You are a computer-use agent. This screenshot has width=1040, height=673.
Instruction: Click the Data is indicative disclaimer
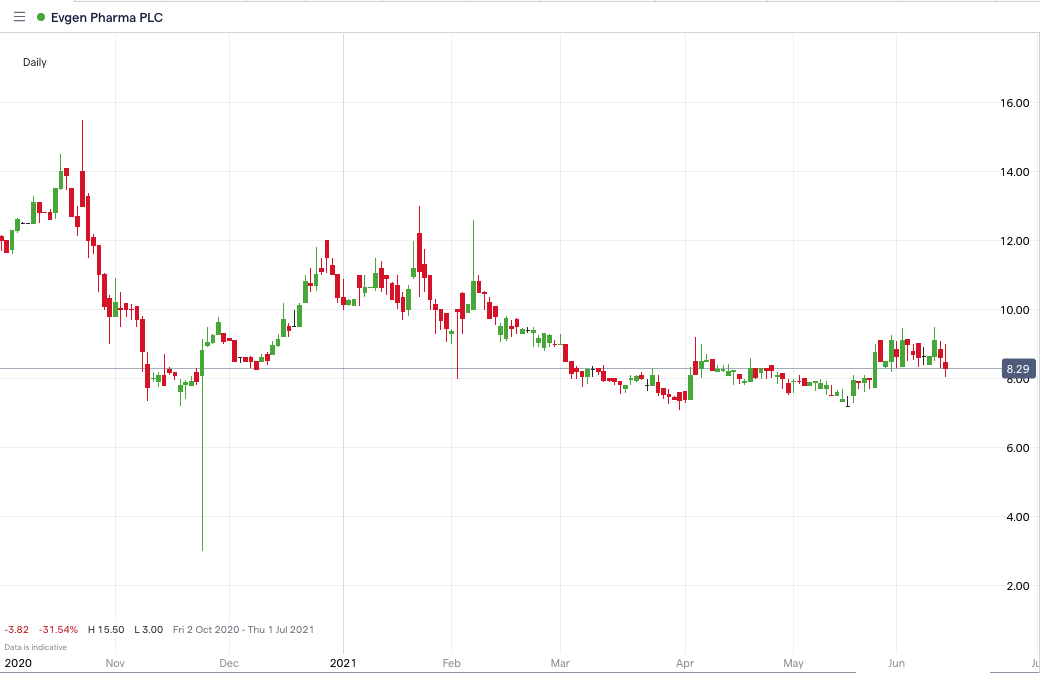tap(37, 647)
